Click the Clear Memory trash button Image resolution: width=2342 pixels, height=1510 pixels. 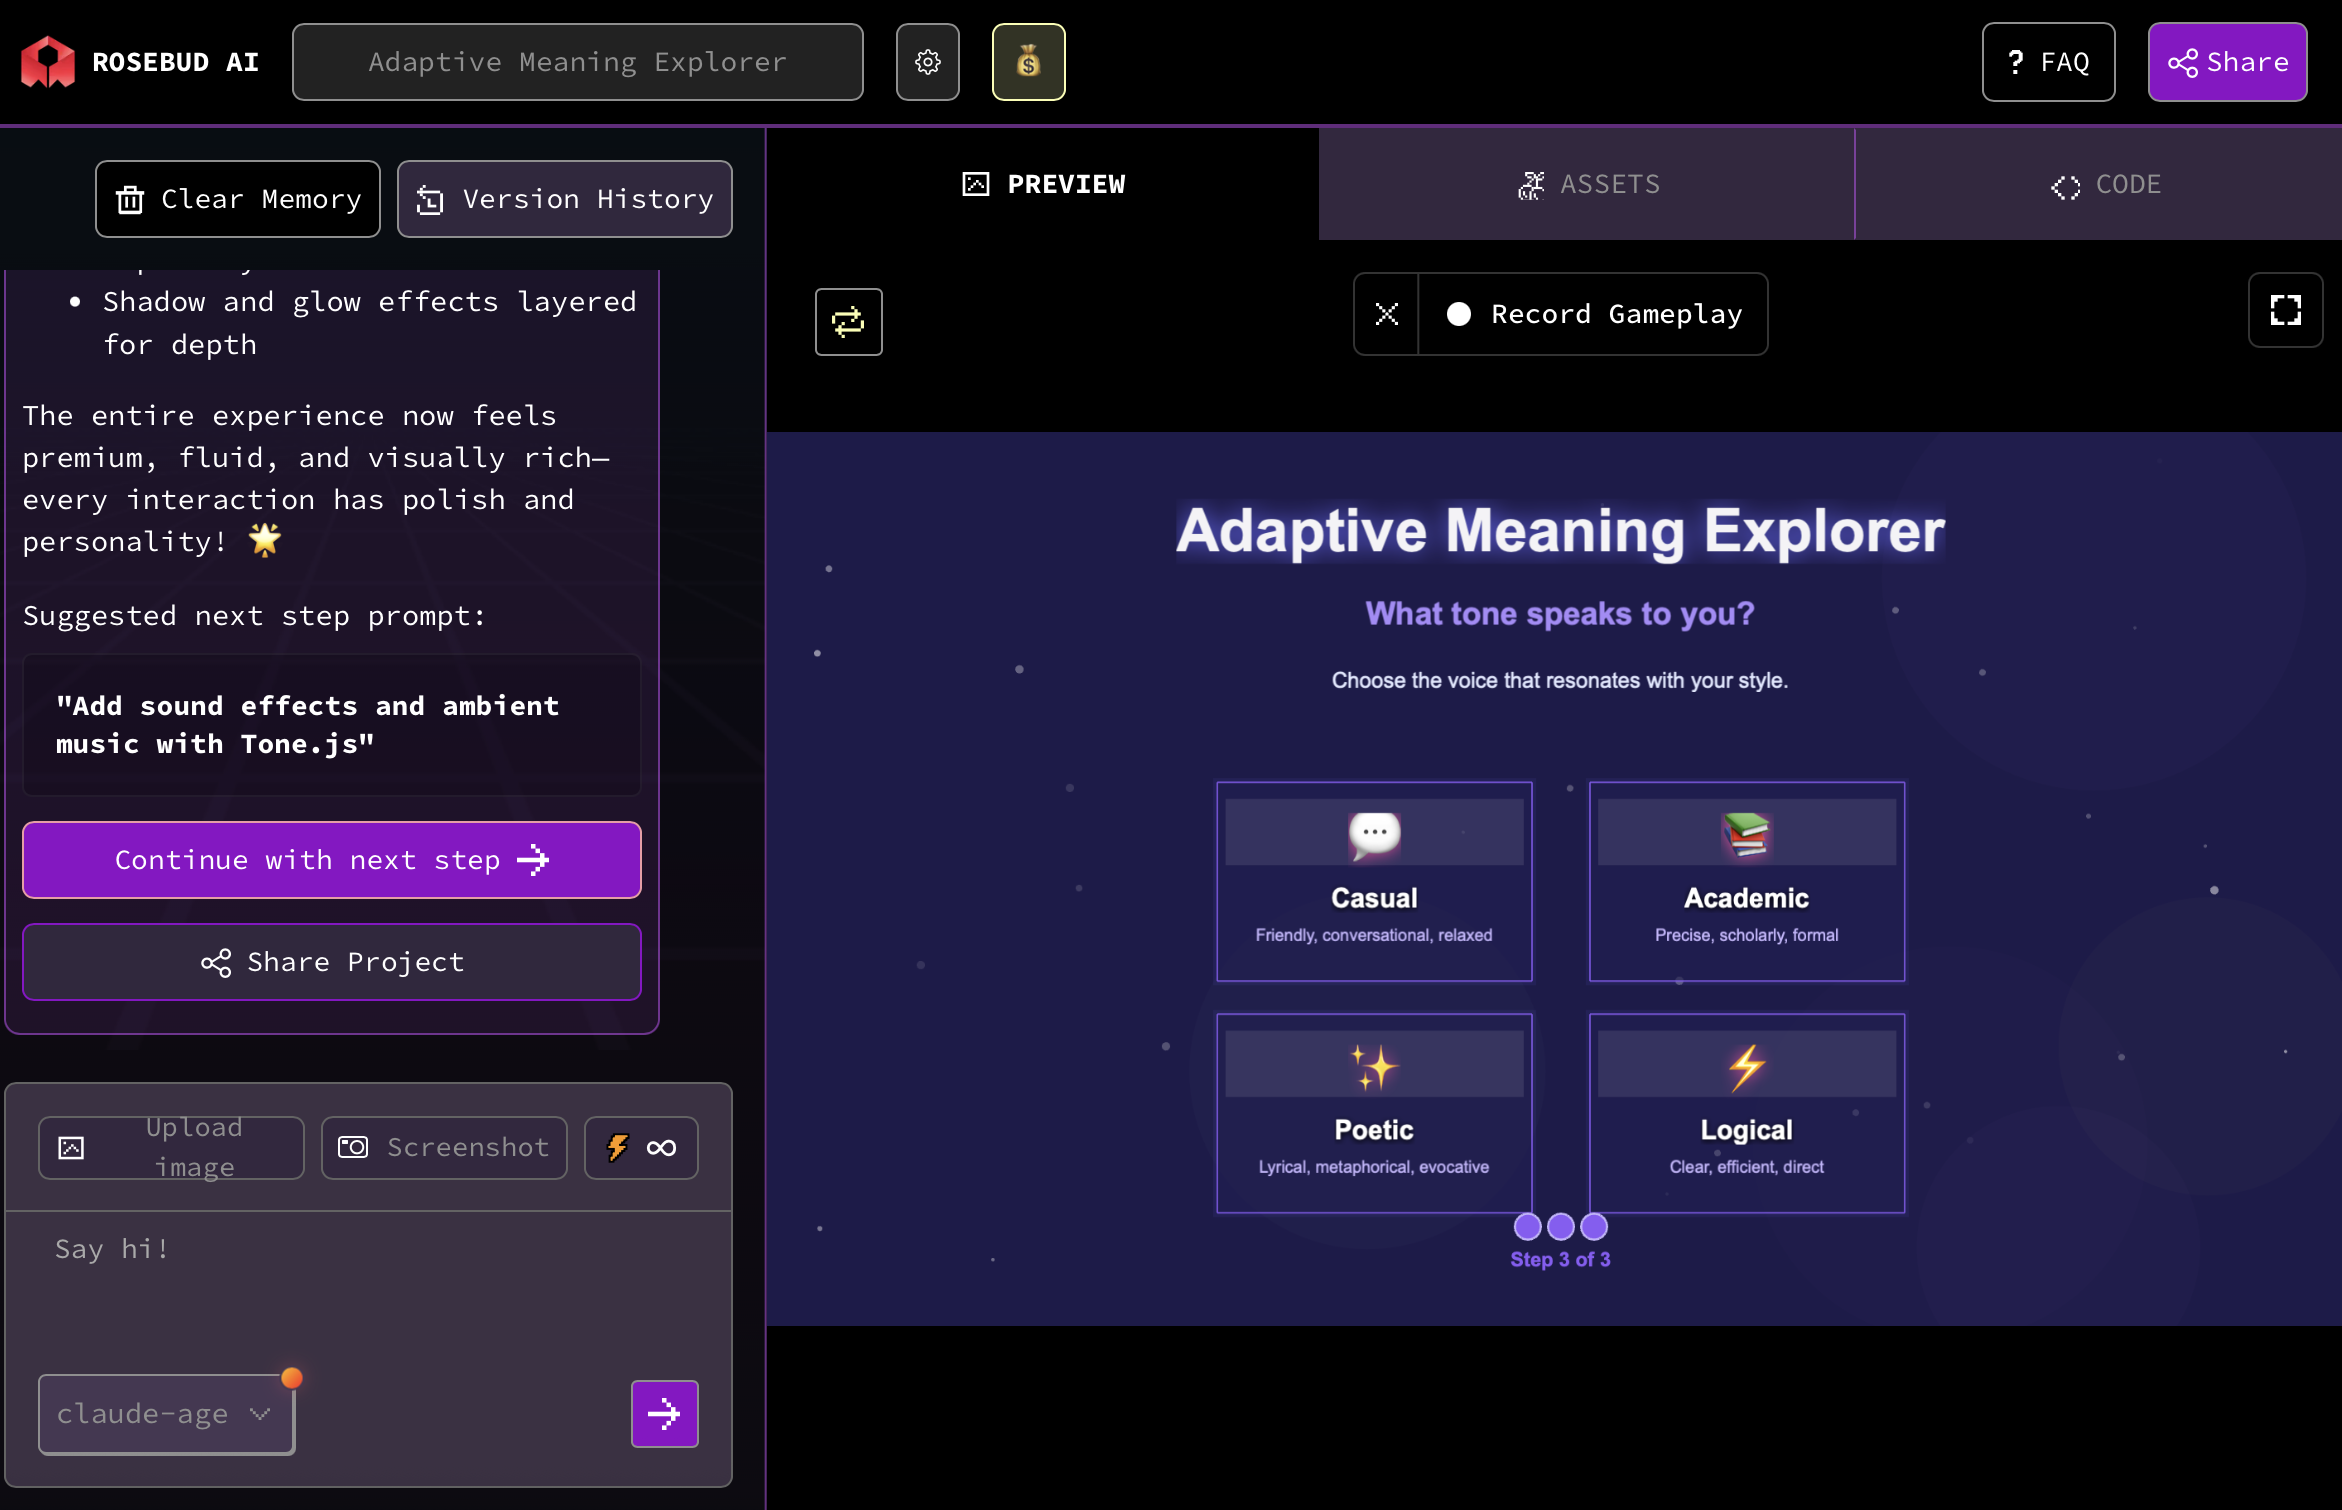tap(238, 199)
